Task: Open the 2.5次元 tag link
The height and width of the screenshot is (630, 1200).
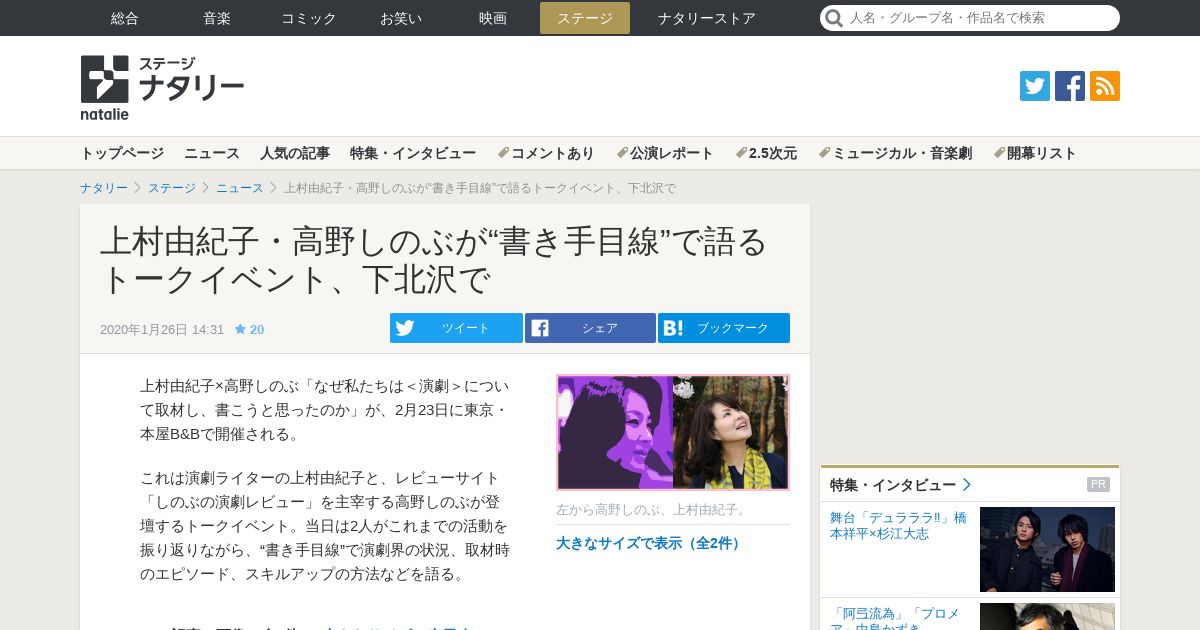Action: coord(766,153)
